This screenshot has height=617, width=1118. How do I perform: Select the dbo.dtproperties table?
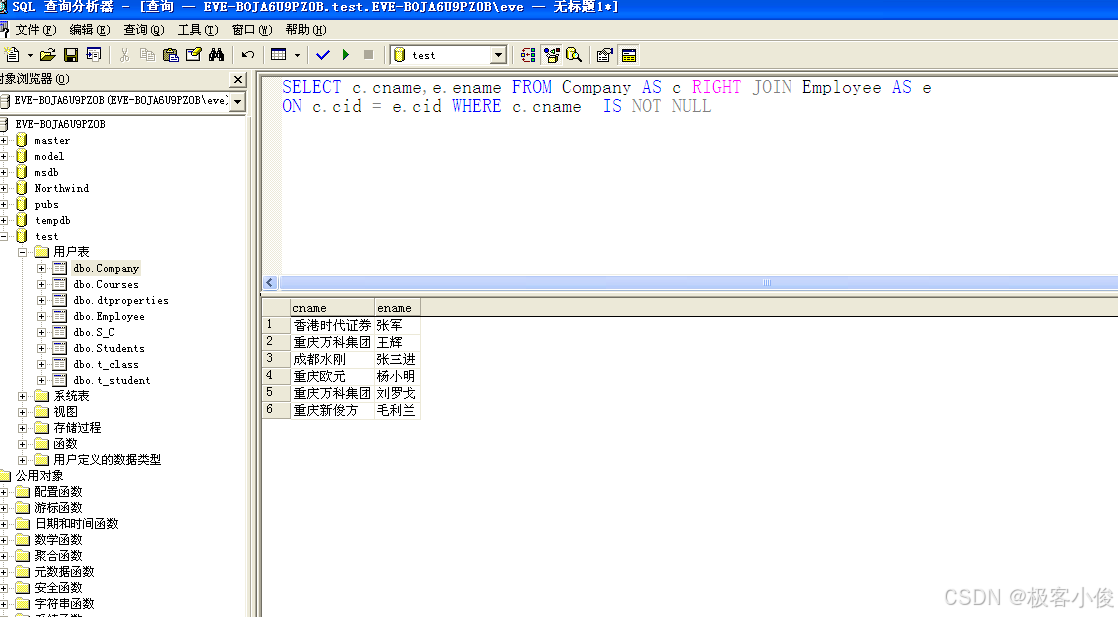120,300
